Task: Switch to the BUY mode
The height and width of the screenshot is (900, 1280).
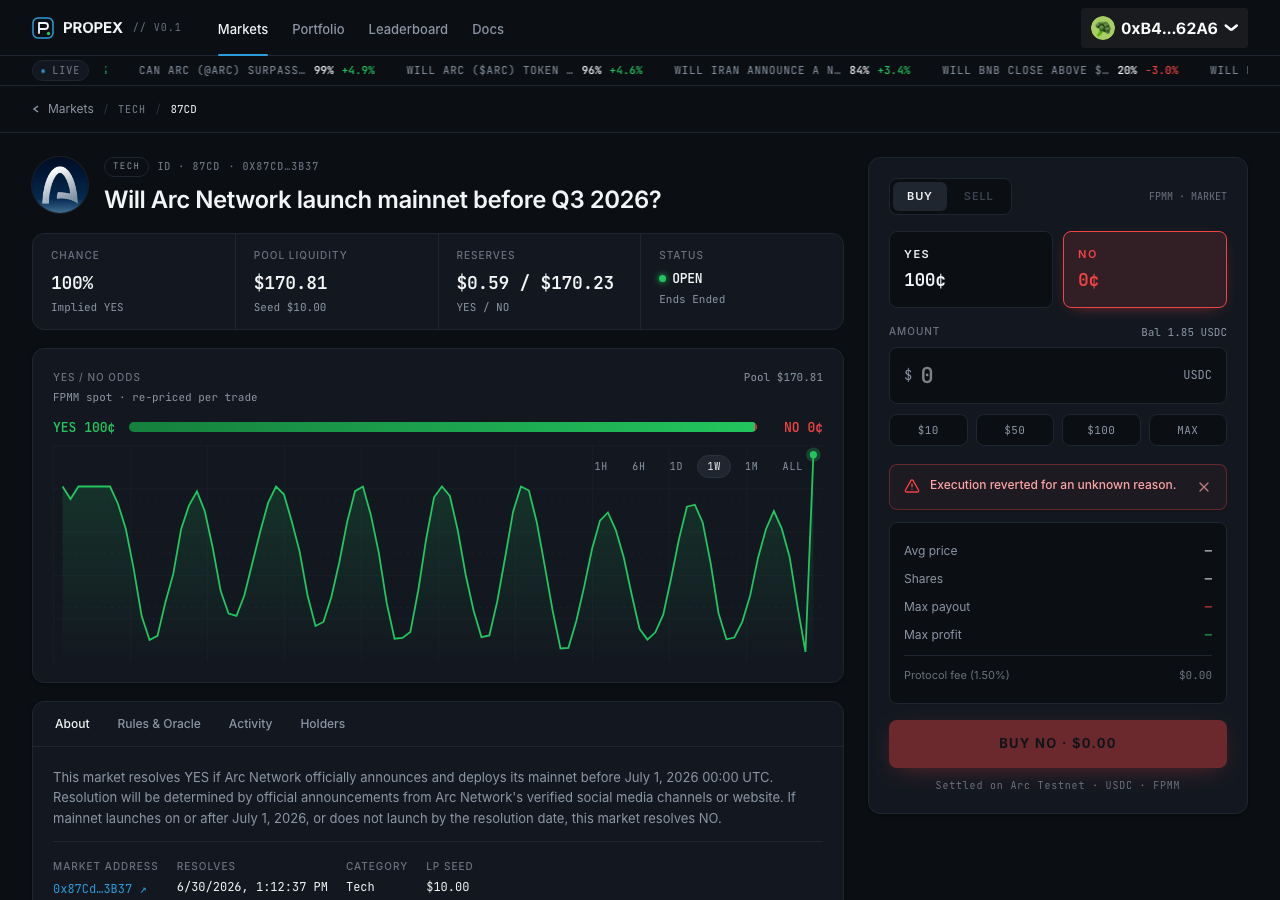Action: click(920, 196)
